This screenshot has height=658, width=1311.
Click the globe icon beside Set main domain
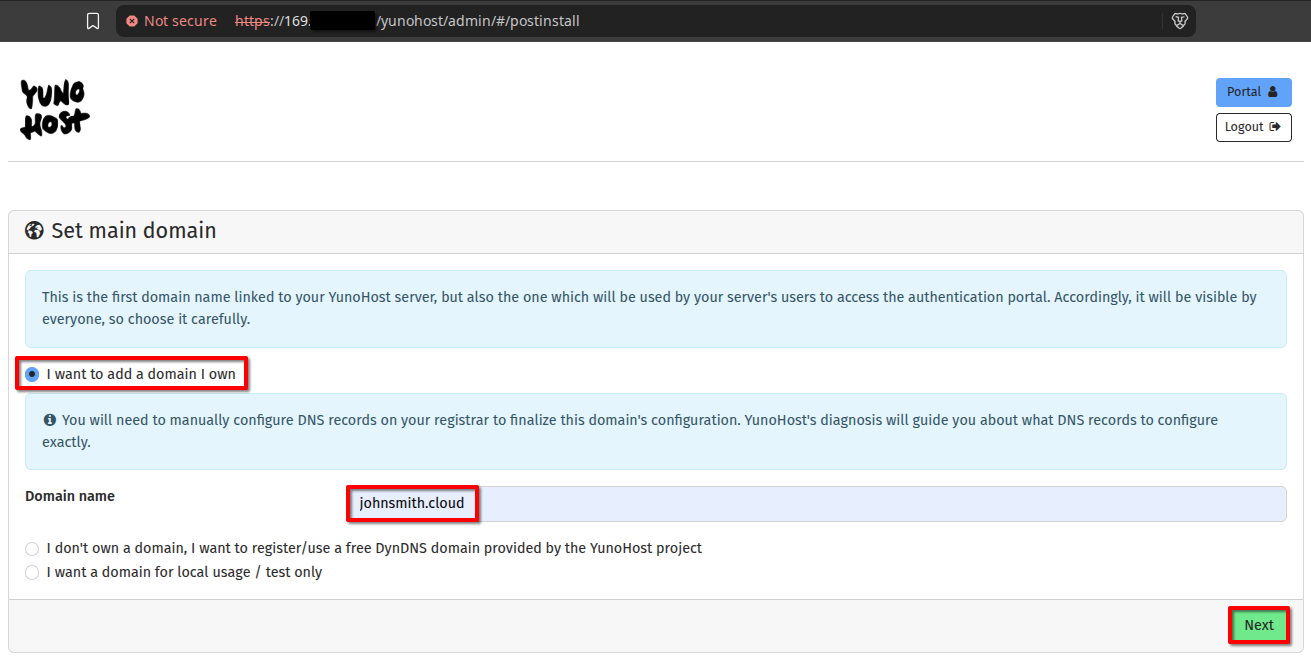pyautogui.click(x=35, y=231)
